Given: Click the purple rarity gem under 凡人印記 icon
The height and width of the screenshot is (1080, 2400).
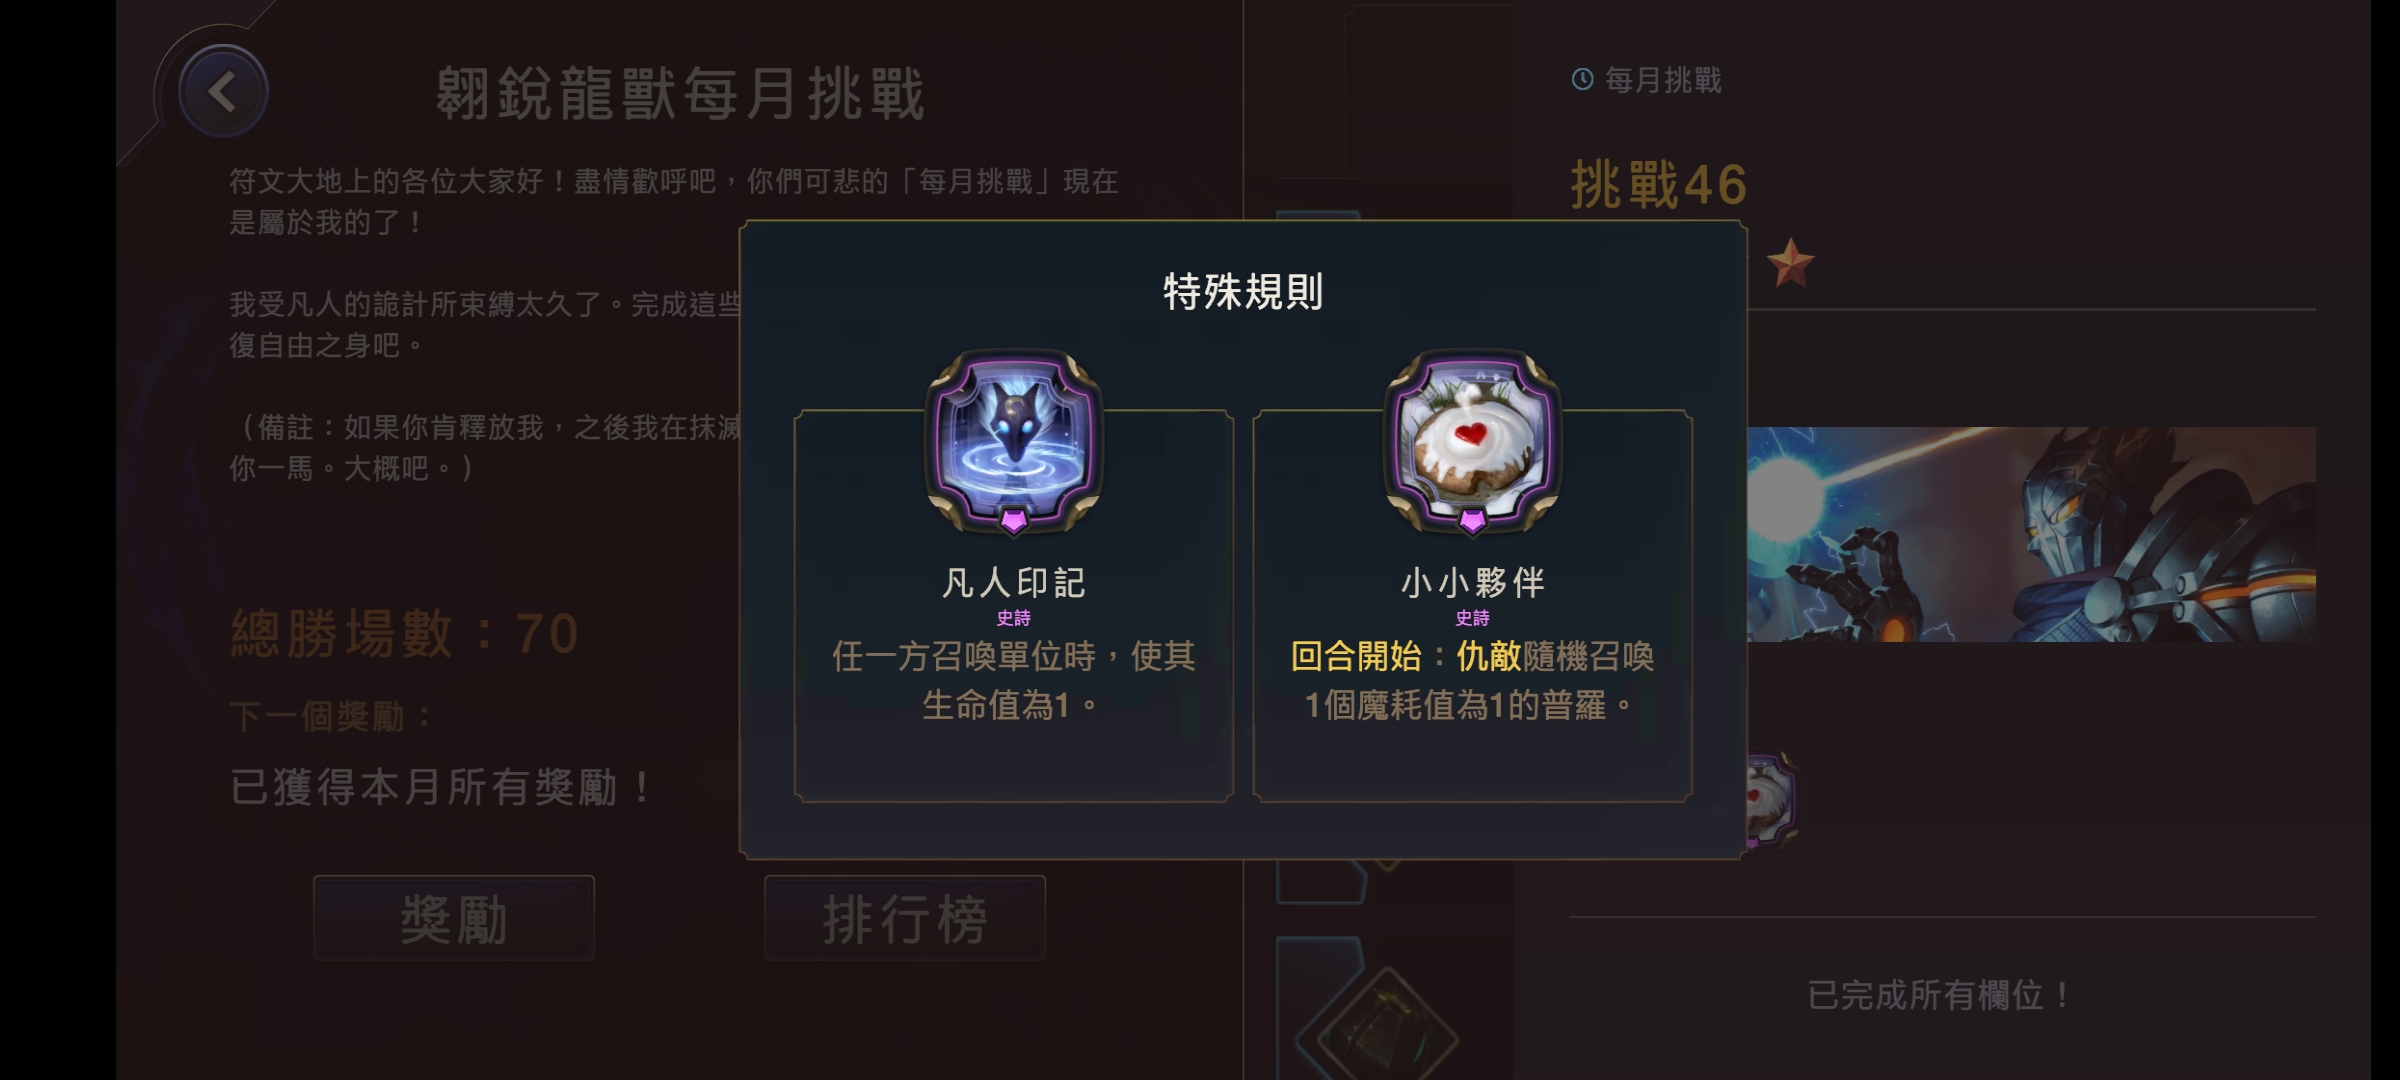Looking at the screenshot, I should pos(1013,520).
